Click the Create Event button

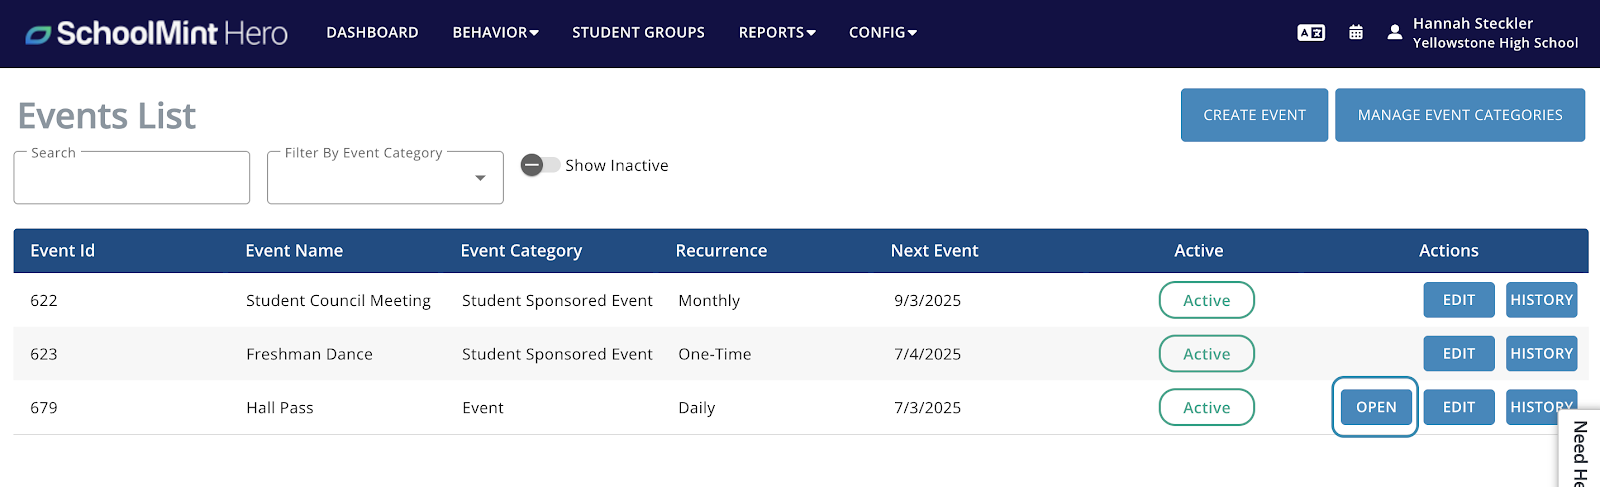pos(1254,115)
